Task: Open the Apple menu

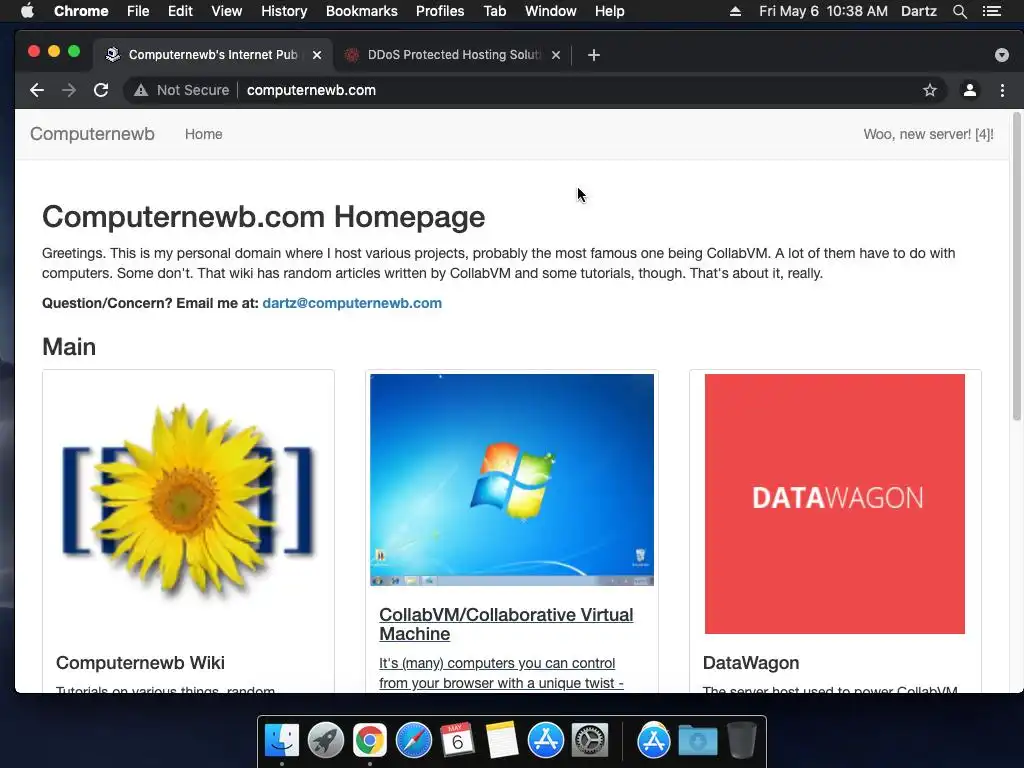Action: (x=27, y=11)
